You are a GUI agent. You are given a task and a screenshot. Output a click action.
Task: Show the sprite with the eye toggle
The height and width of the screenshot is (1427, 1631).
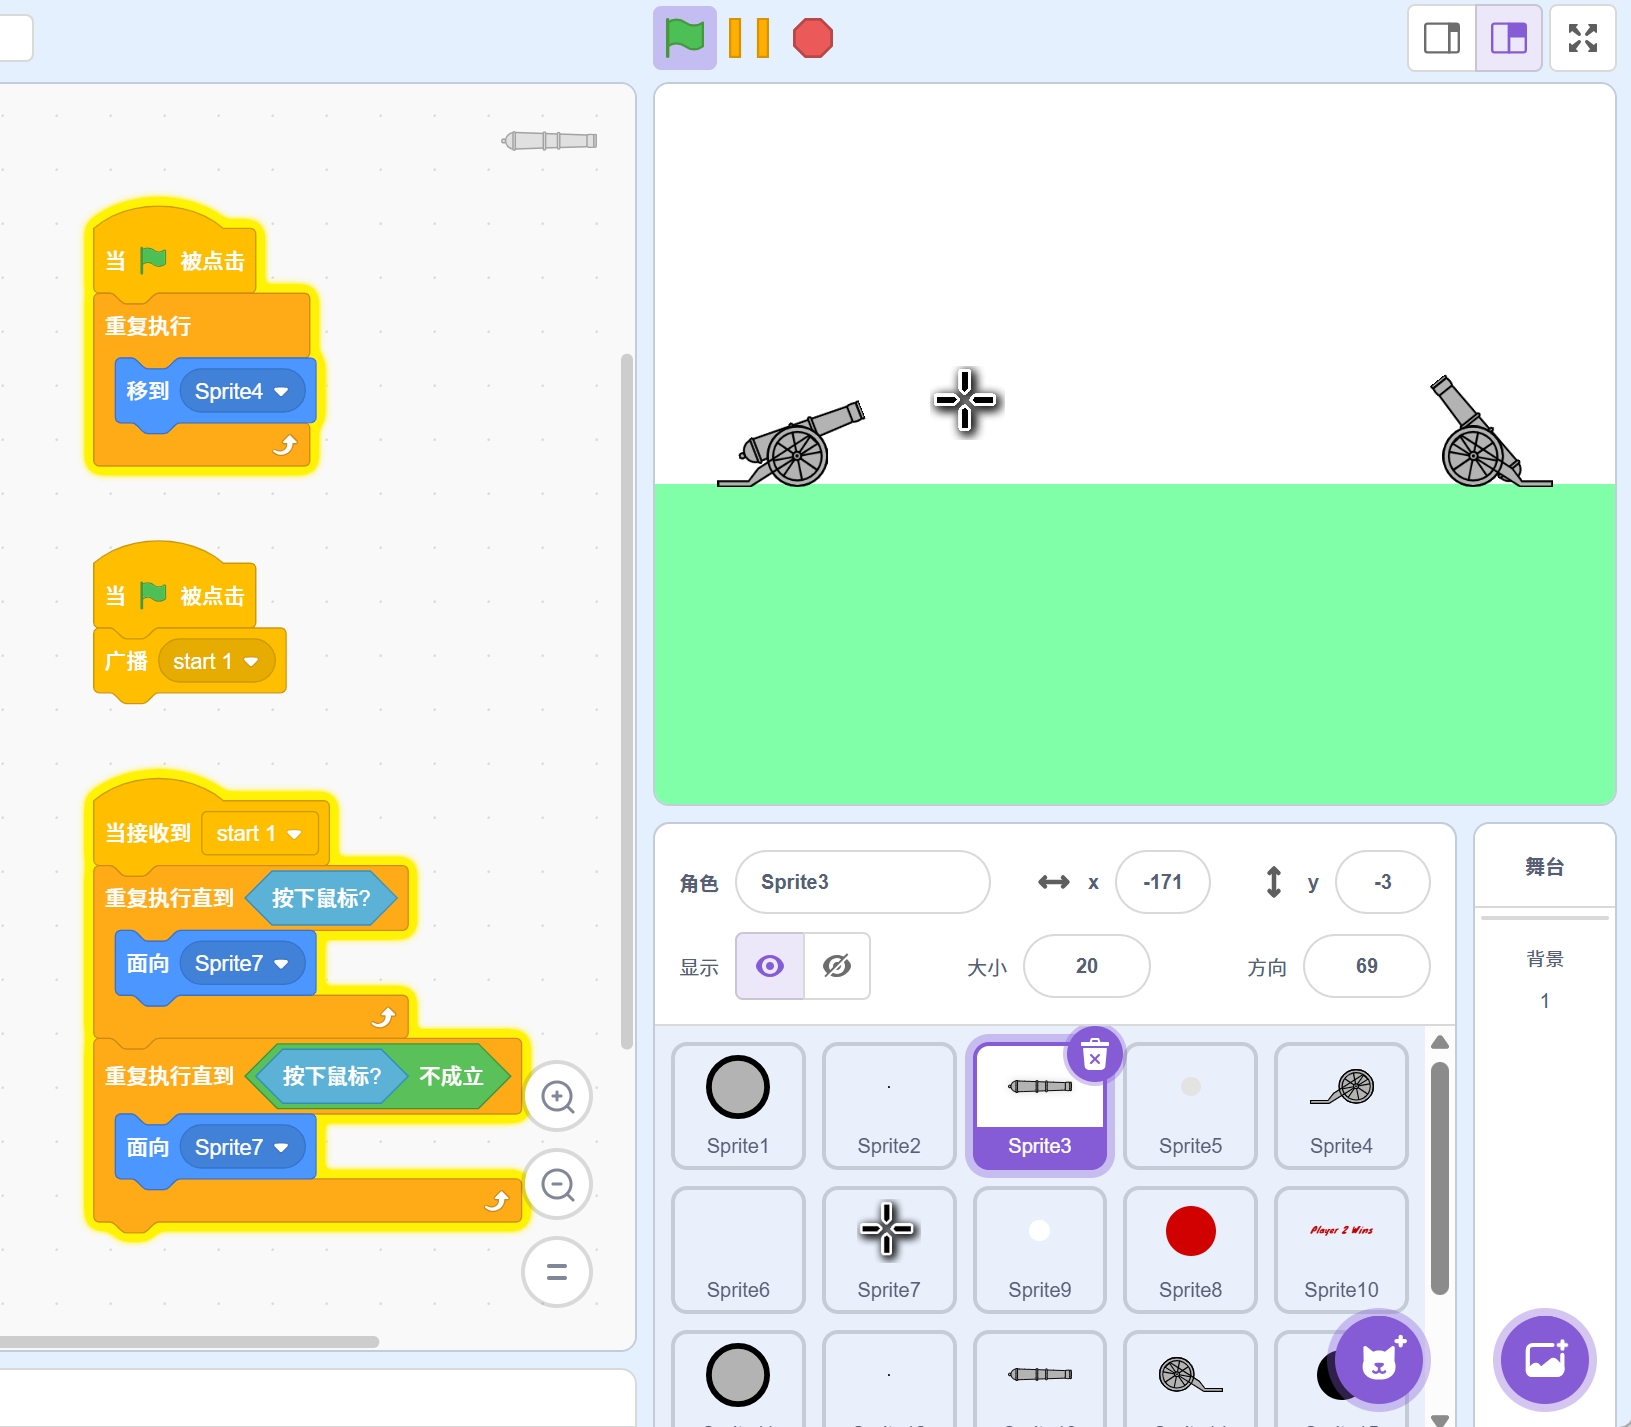coord(770,966)
